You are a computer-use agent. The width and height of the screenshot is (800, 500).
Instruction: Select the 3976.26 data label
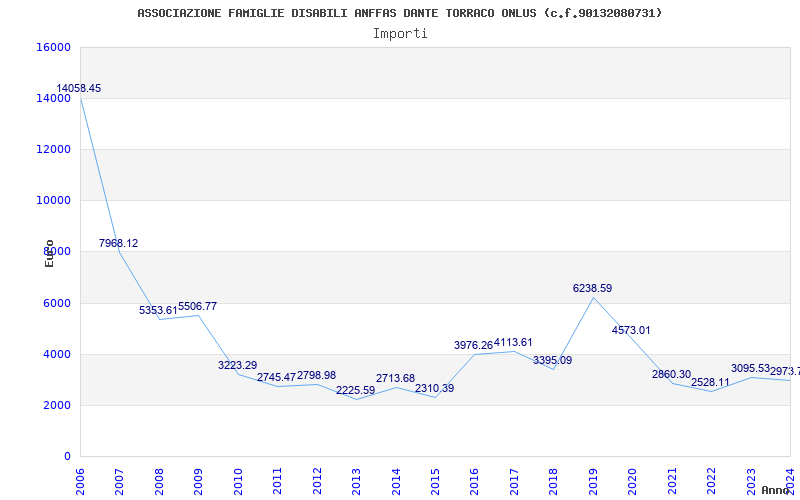coord(473,346)
